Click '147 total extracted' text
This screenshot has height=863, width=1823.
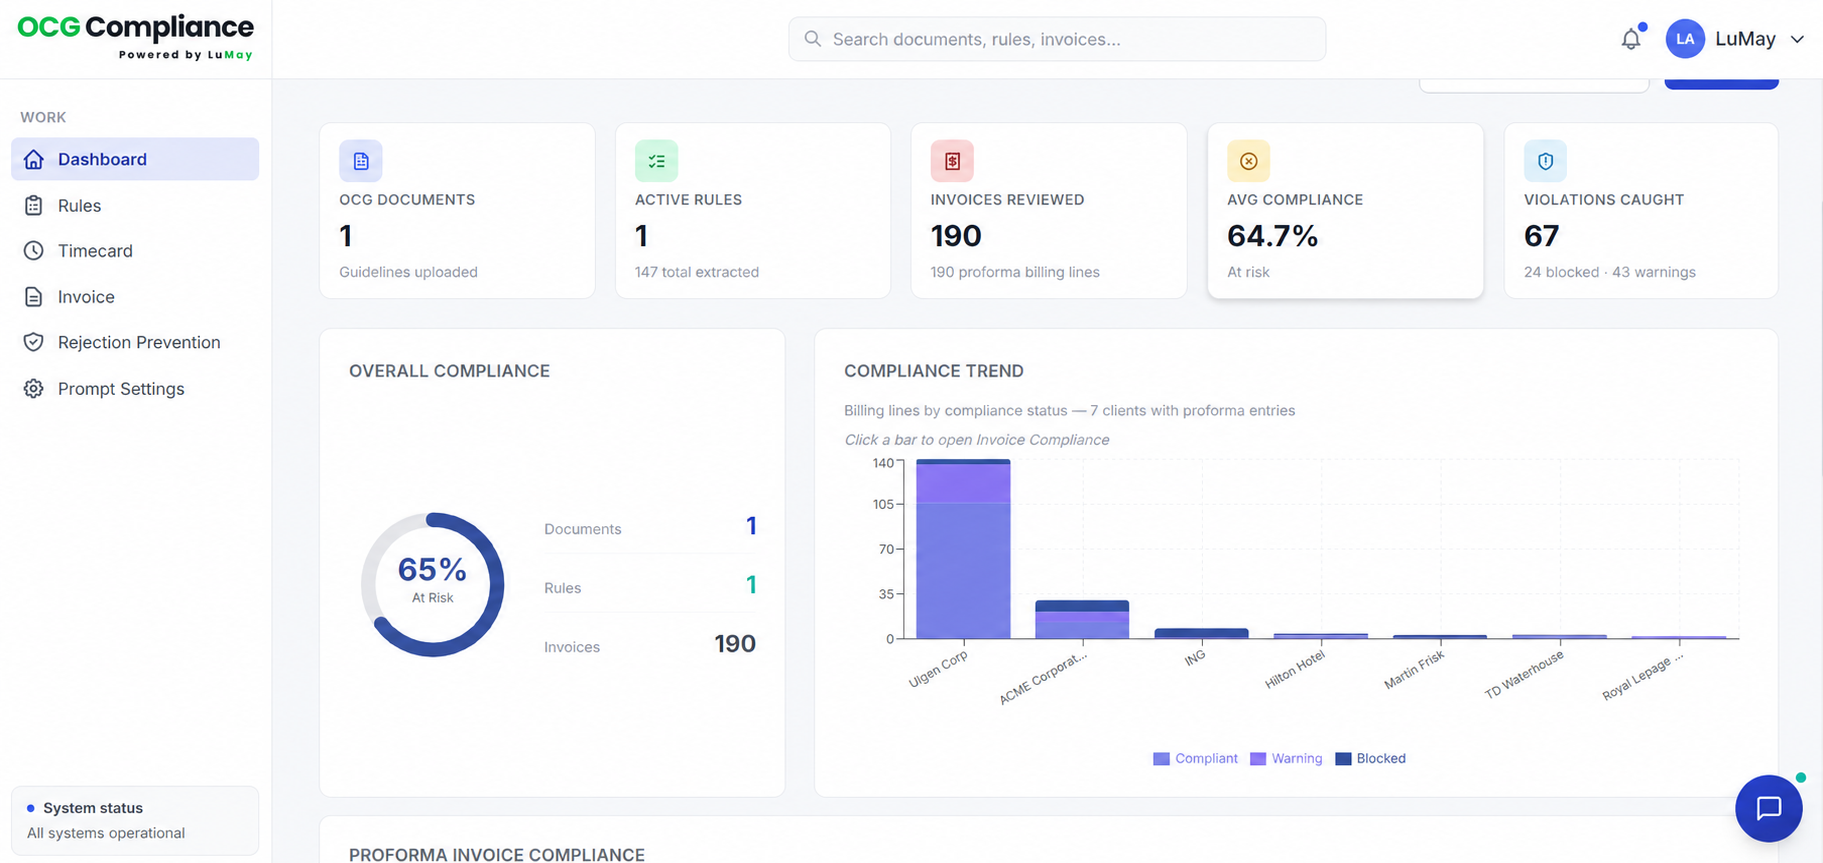pos(697,272)
